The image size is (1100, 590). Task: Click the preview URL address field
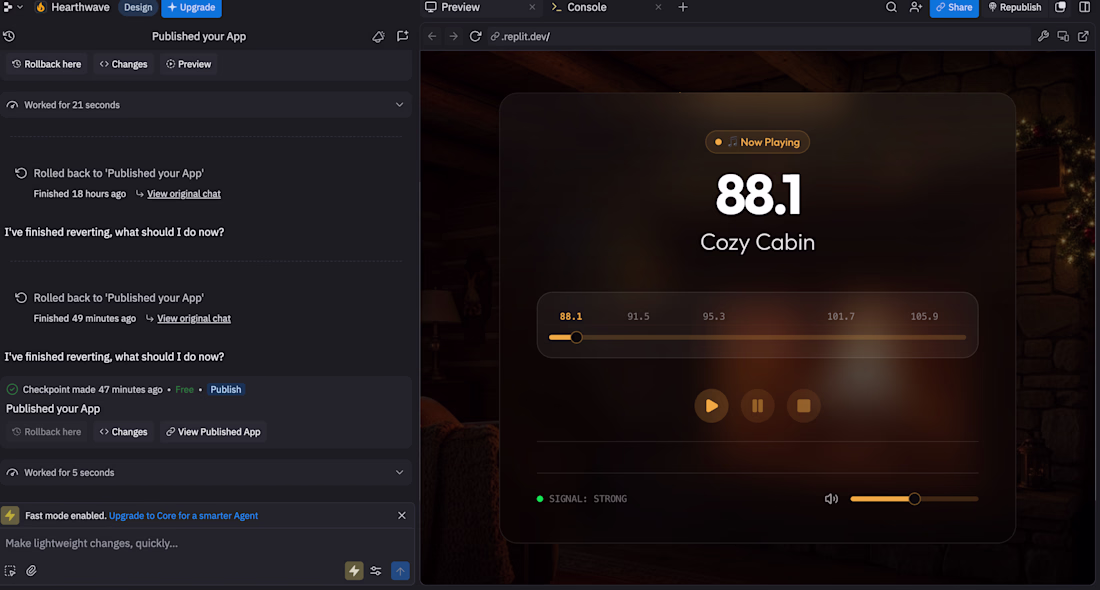[x=758, y=36]
